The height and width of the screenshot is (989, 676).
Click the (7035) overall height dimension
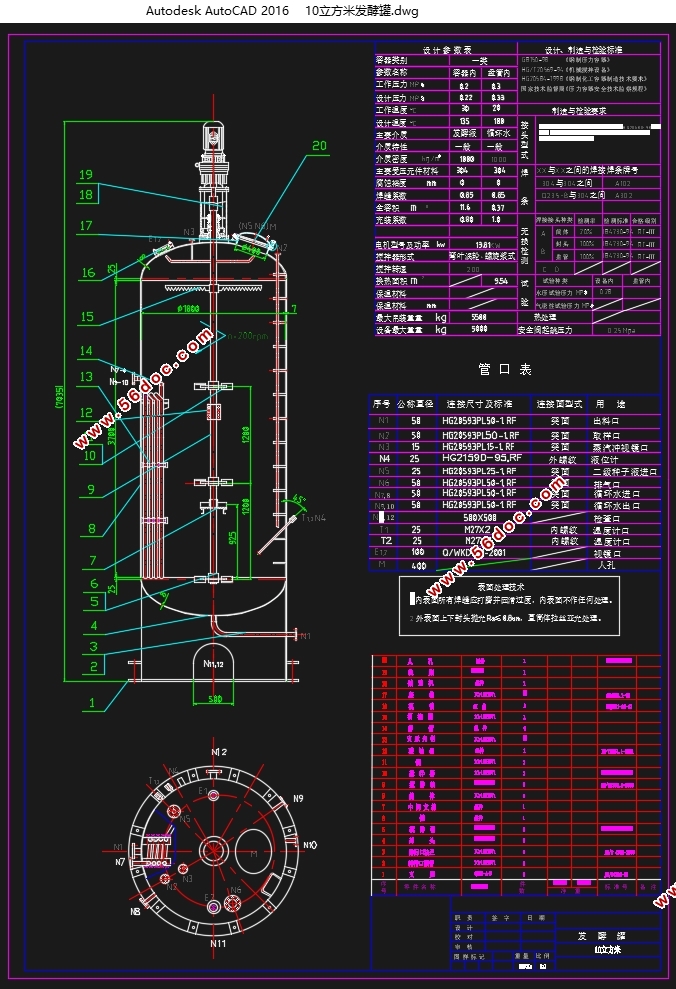pyautogui.click(x=59, y=397)
